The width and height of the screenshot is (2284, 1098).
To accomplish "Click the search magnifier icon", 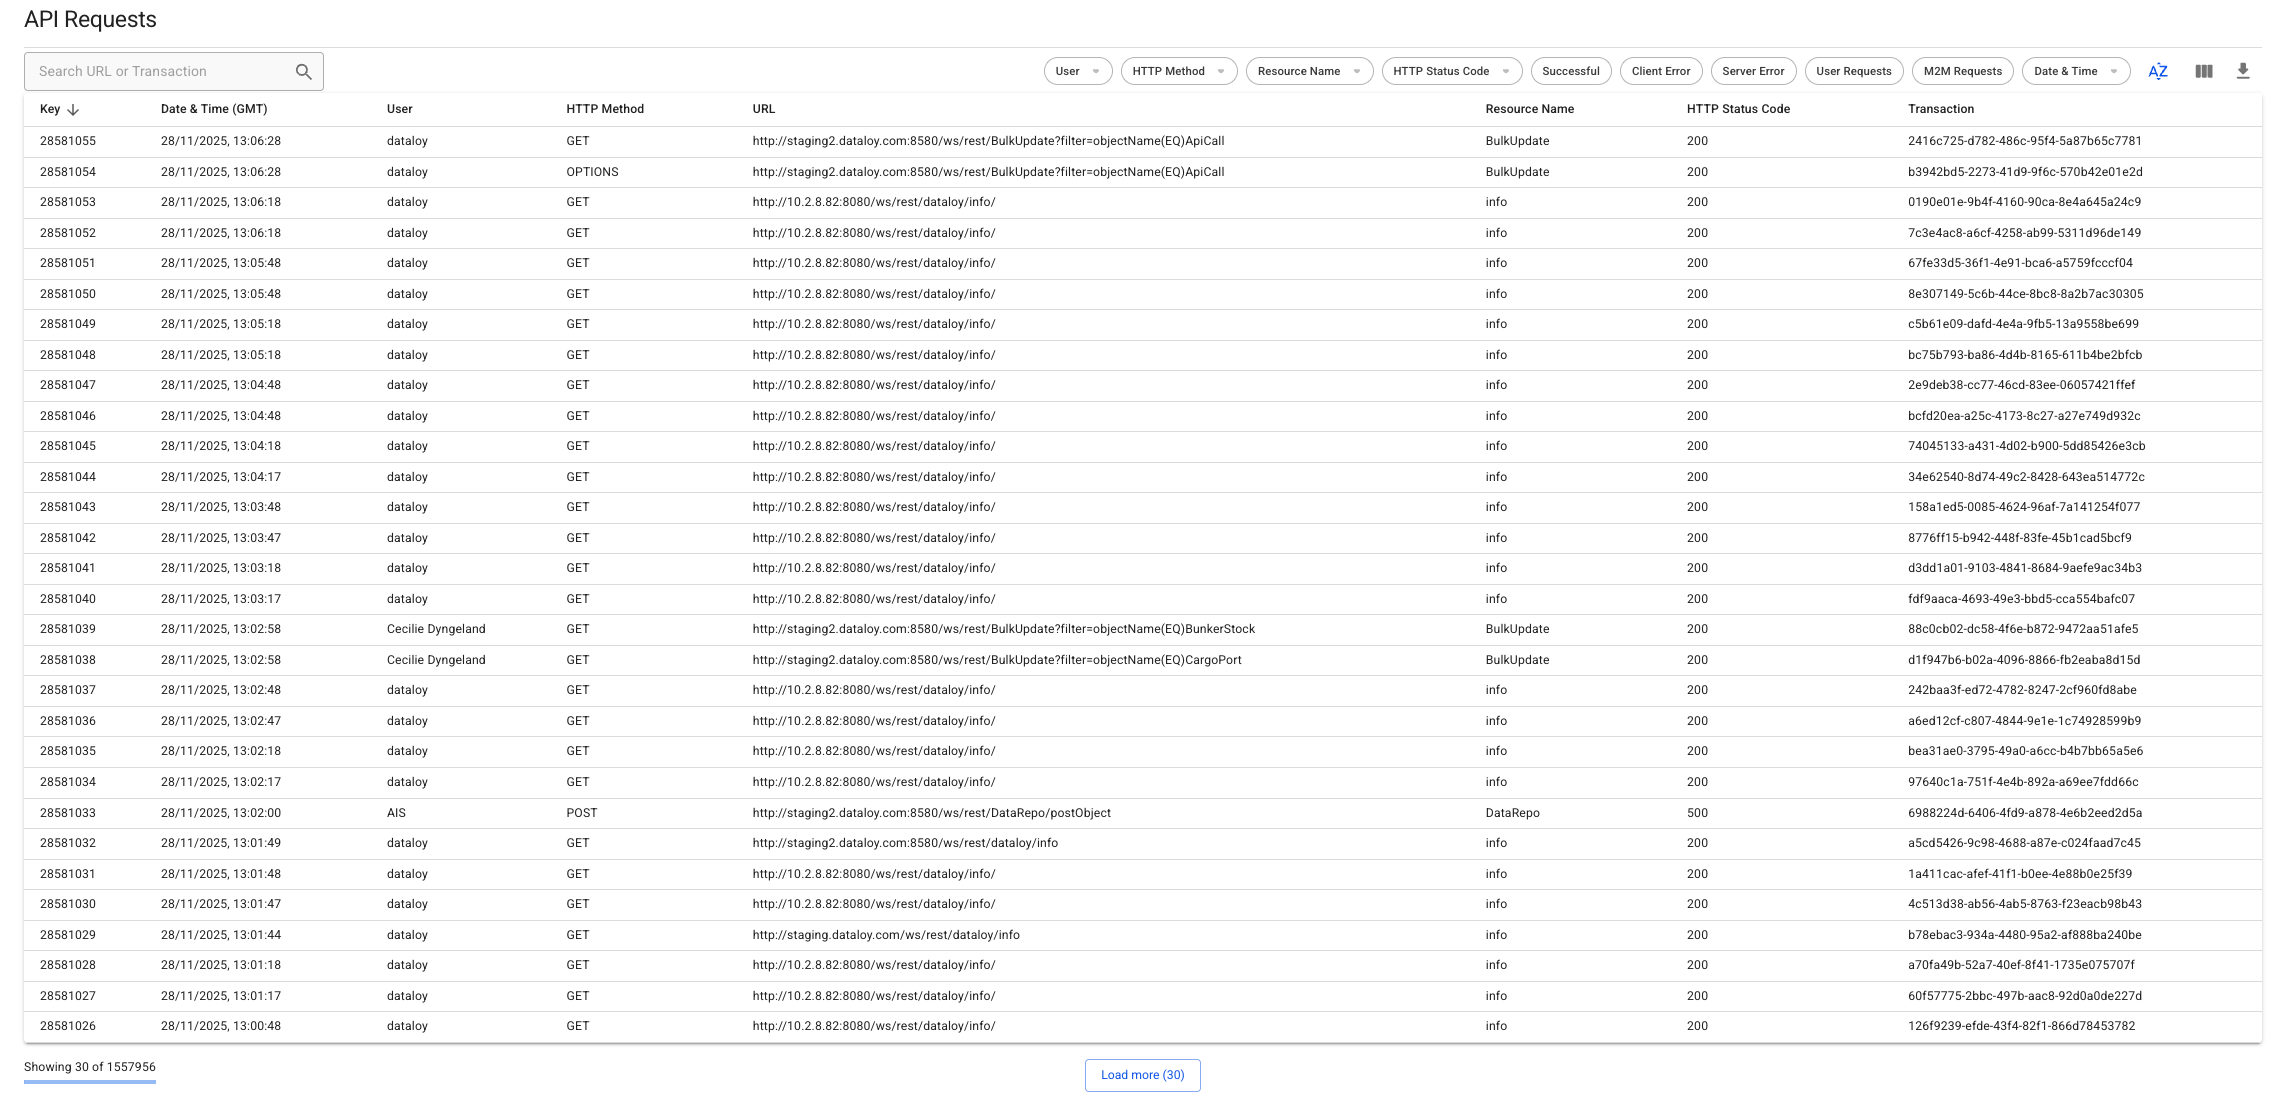I will coord(304,72).
